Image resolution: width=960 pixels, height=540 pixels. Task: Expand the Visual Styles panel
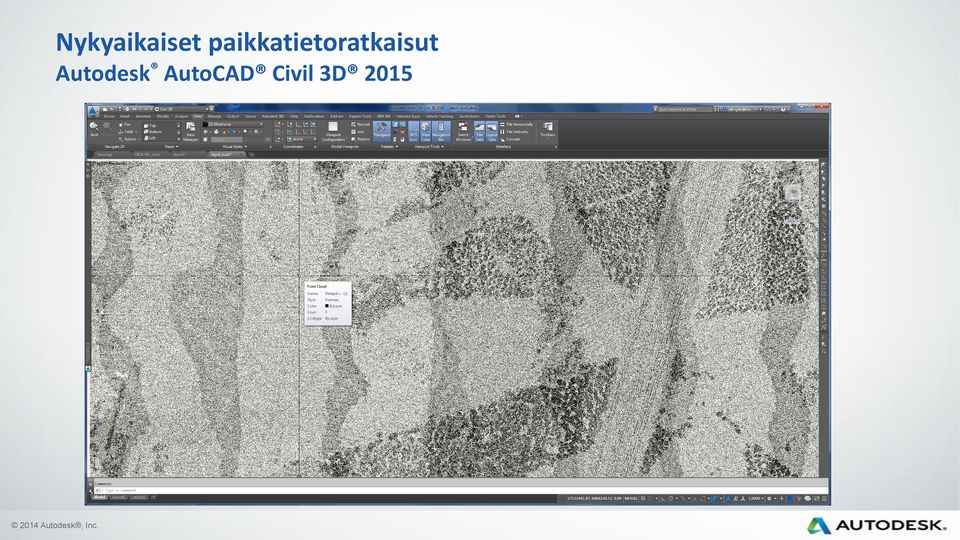click(234, 147)
